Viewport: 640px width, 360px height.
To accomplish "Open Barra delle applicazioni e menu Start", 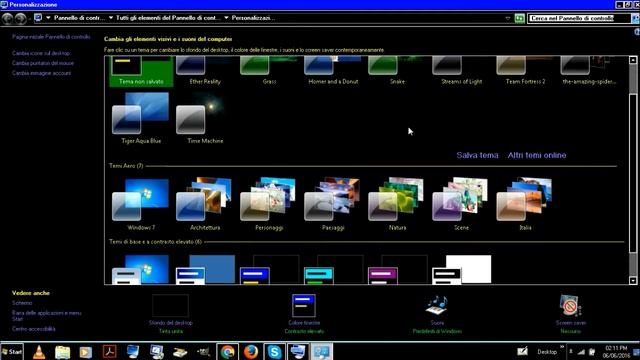I will (47, 316).
